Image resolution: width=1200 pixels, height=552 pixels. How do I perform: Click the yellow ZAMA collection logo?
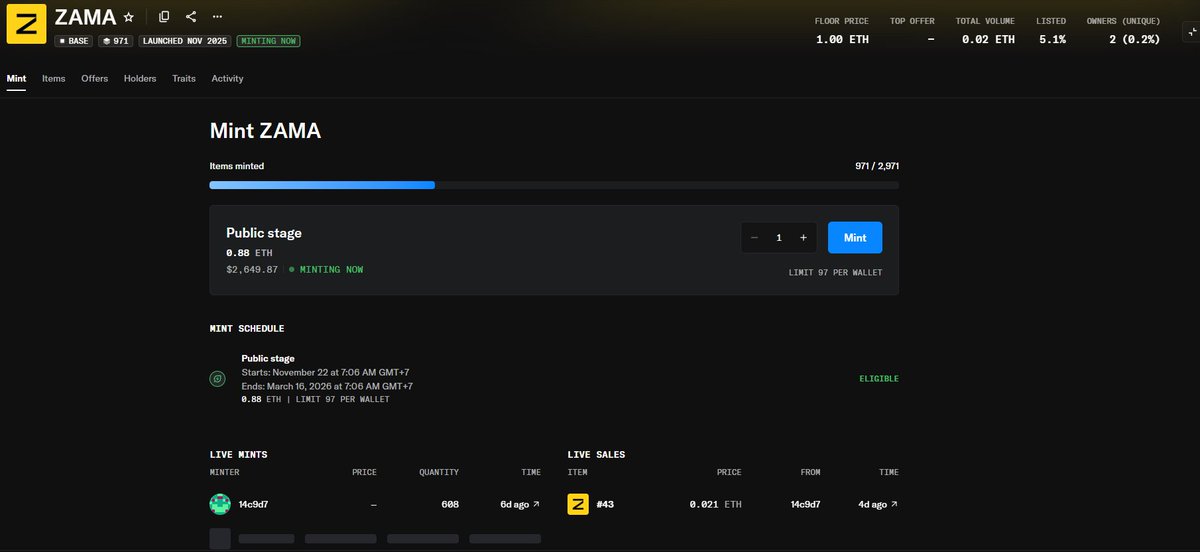(26, 25)
